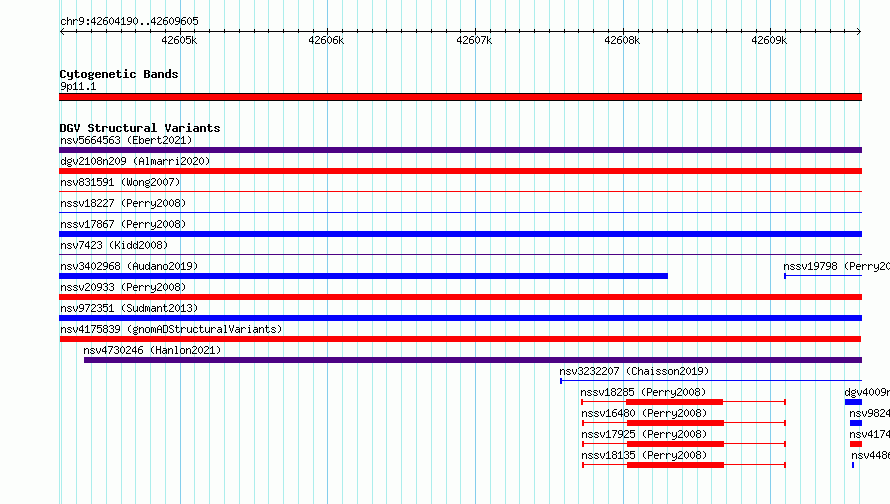890x504 pixels.
Task: Click the dgv4009 label at right edge
Action: [867, 392]
